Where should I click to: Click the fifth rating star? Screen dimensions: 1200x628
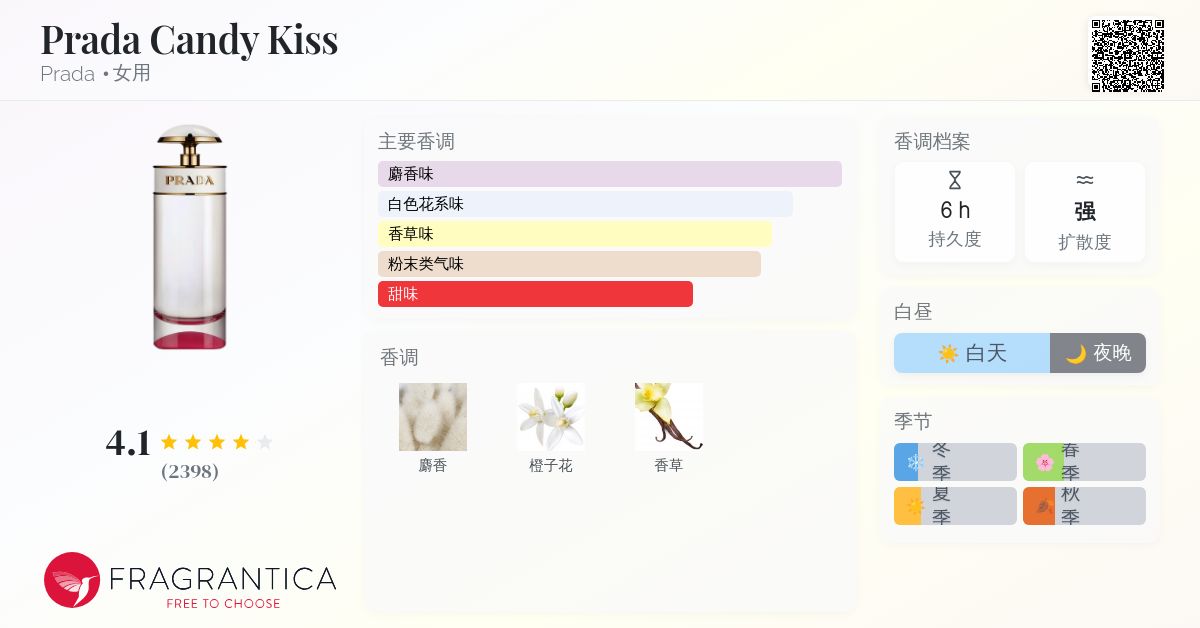pos(265,441)
